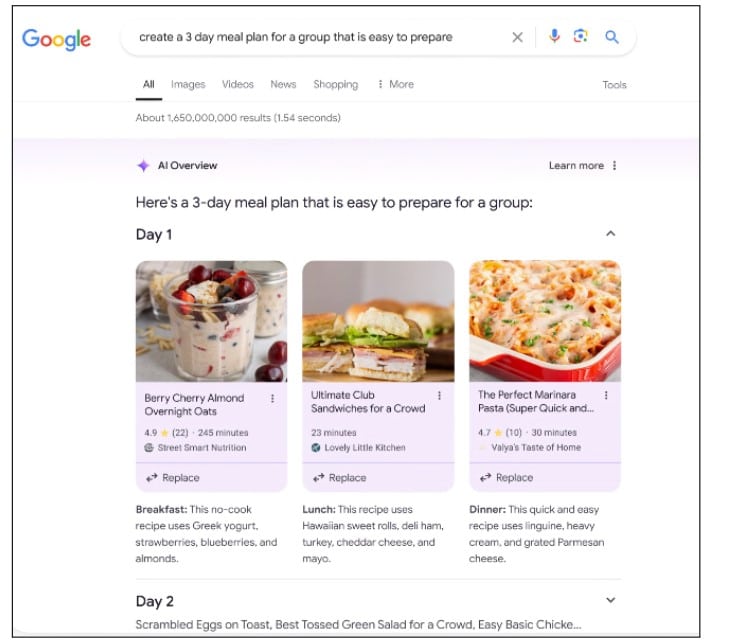This screenshot has height=642, width=734.
Task: Switch to the Videos tab
Action: point(238,84)
